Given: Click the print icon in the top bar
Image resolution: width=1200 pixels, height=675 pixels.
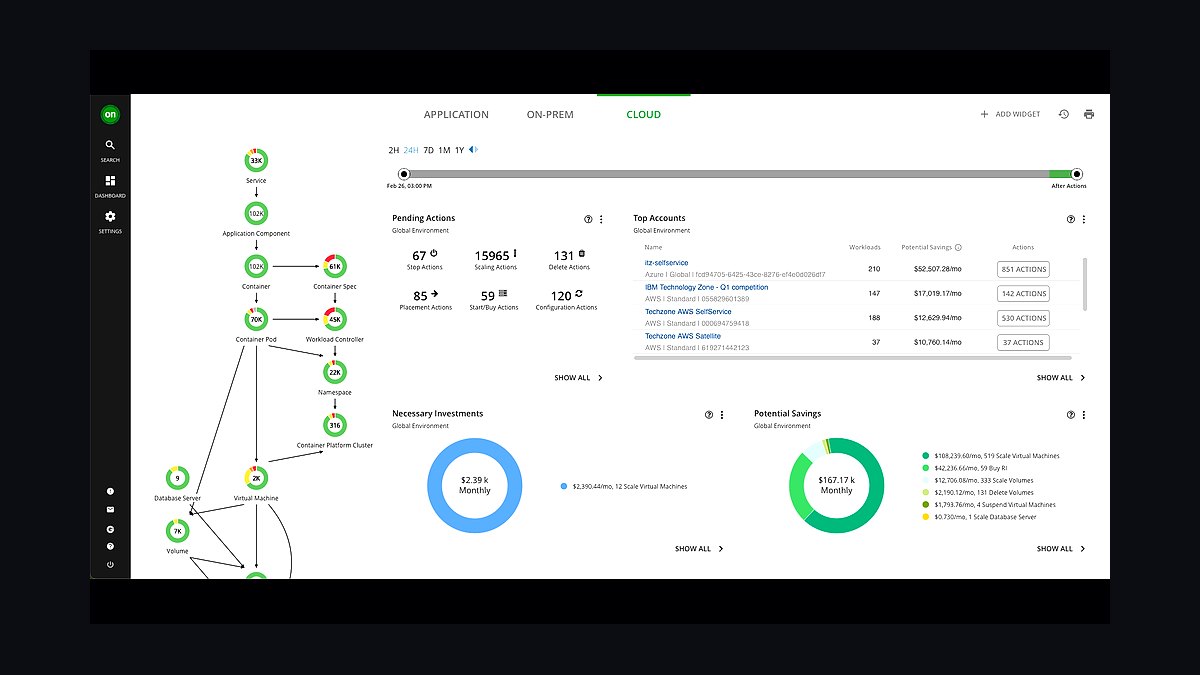Looking at the screenshot, I should [x=1089, y=114].
